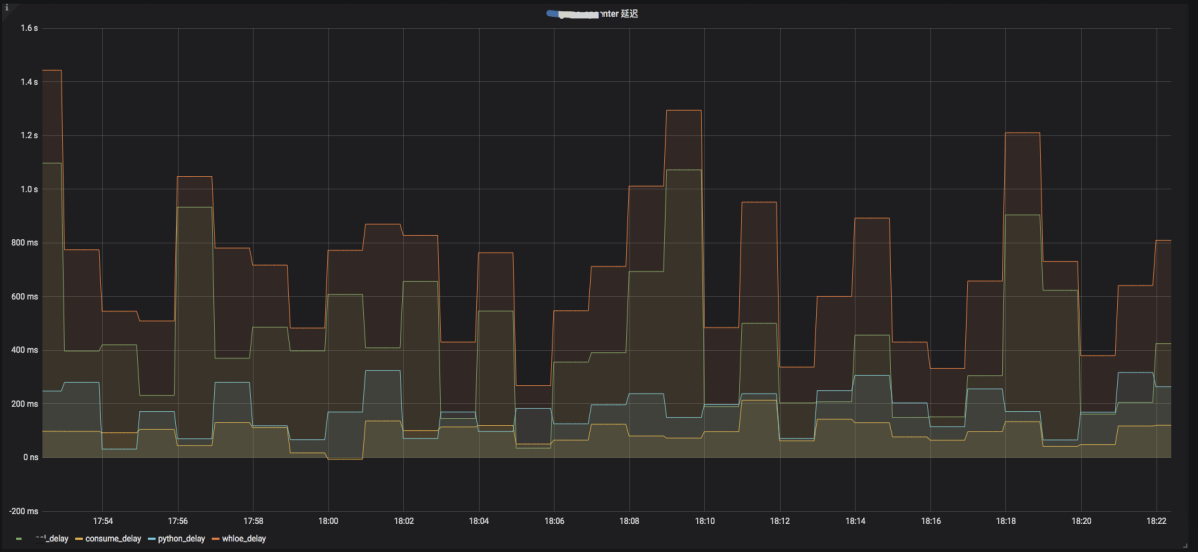Click the 18:16 time axis label
The width and height of the screenshot is (1200, 552).
click(x=931, y=521)
